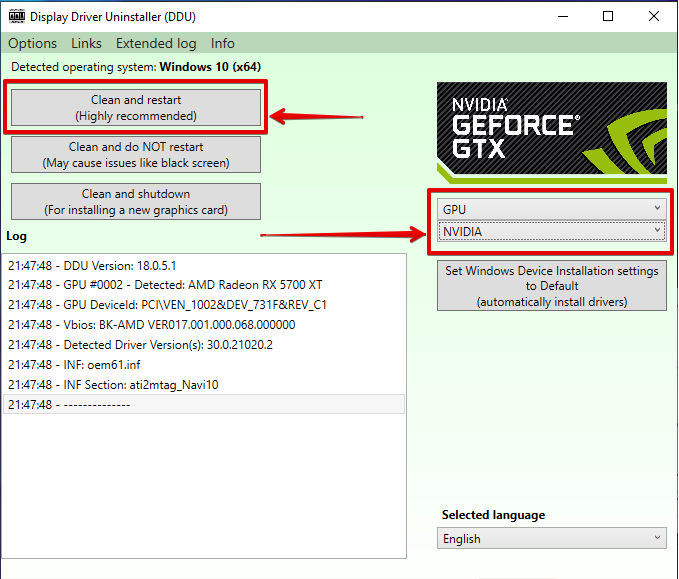Select the INF: oem61.inf log line
Screen dimensions: 679x579
(x=75, y=365)
